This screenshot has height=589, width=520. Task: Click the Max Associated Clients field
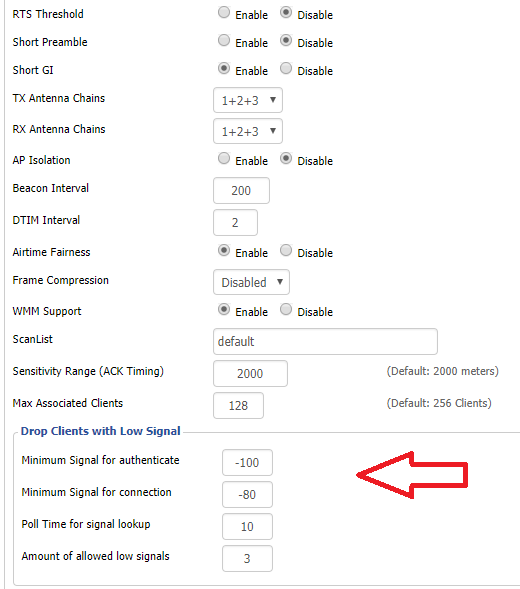pos(238,405)
